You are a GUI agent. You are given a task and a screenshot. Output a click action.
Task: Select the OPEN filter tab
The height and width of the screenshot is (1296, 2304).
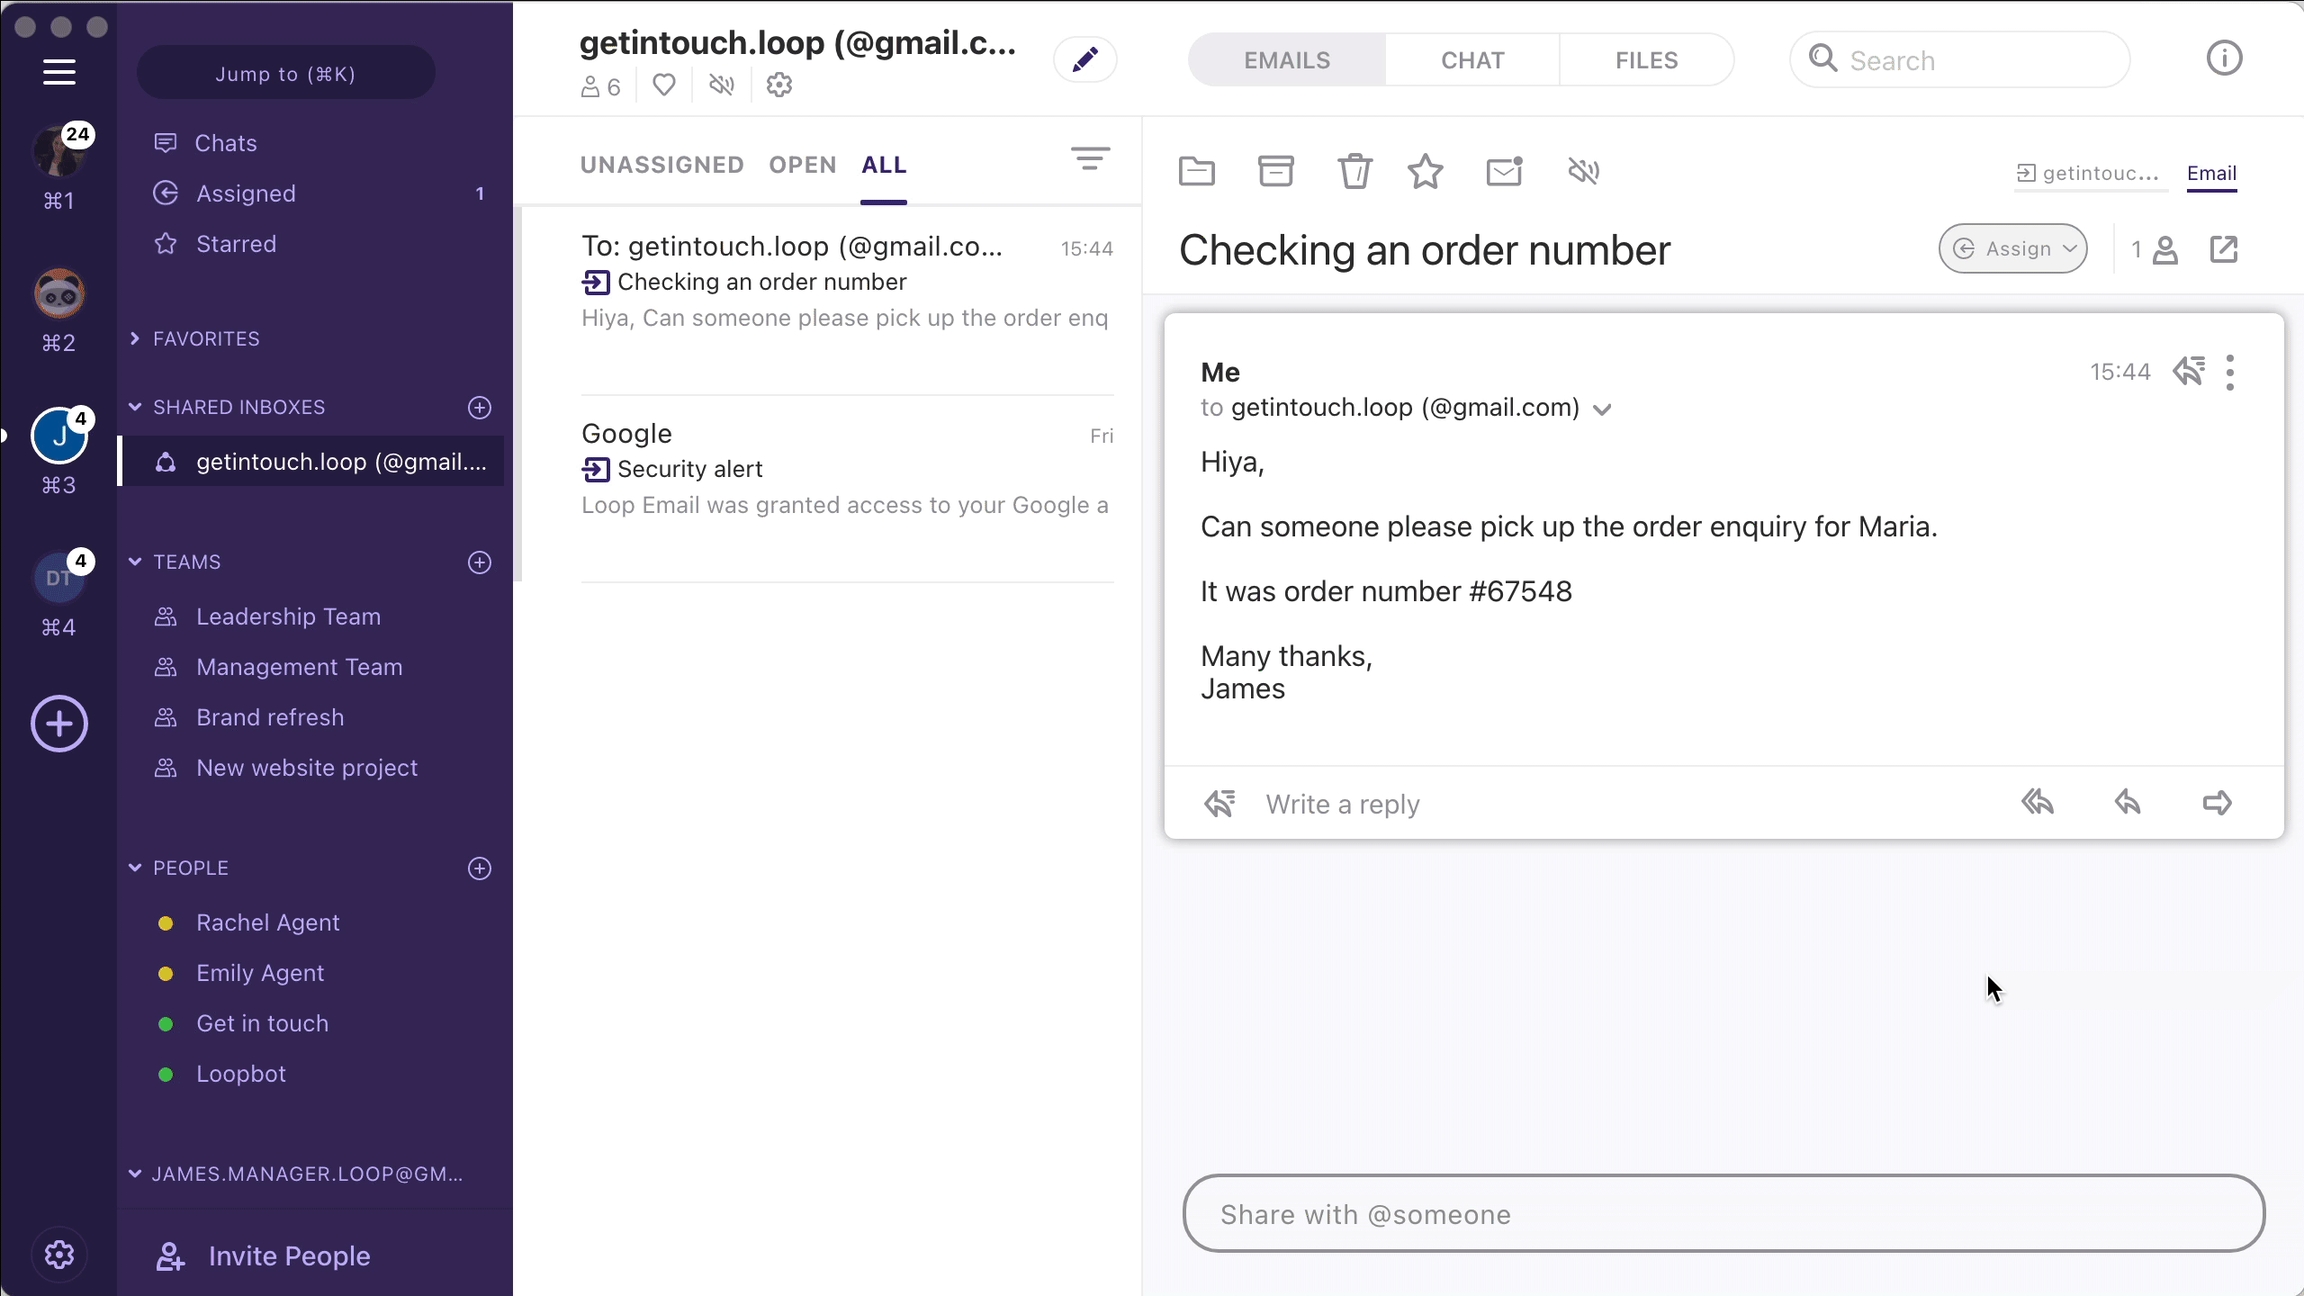[802, 165]
